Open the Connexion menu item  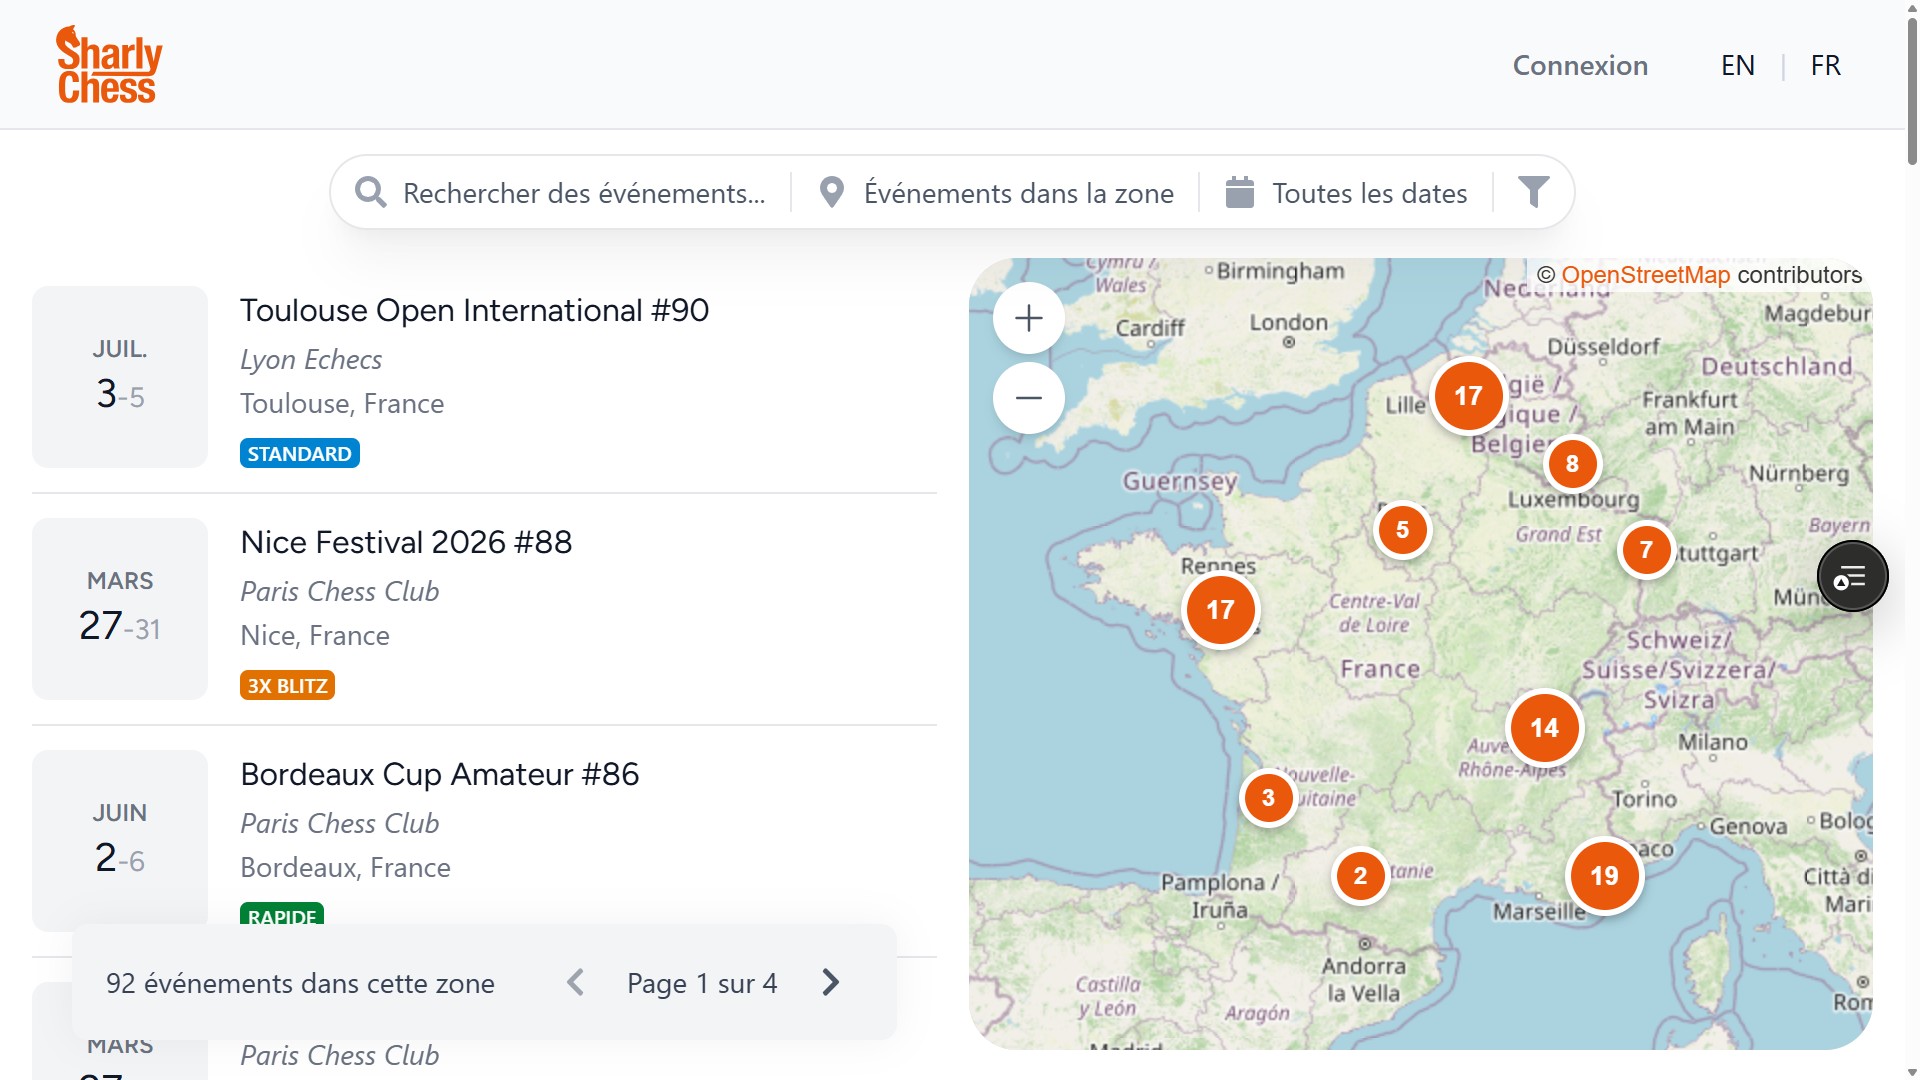(x=1579, y=66)
